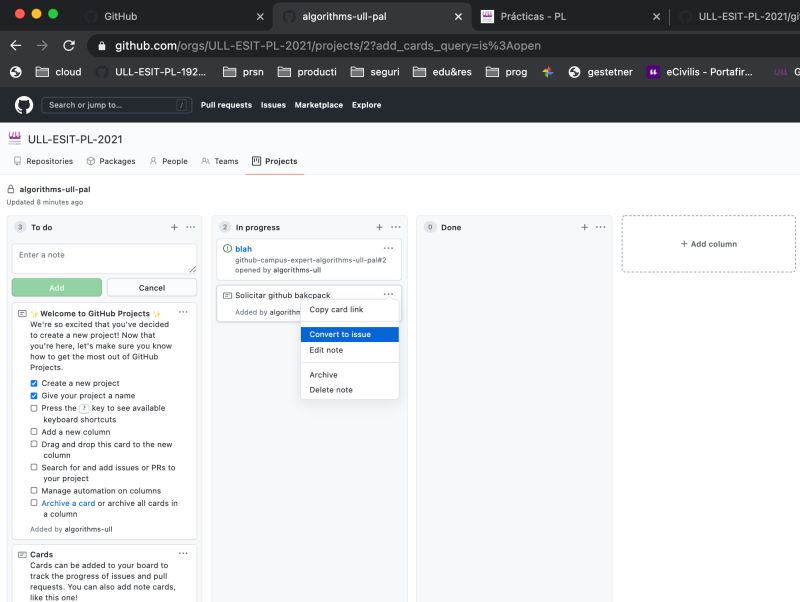
Task: Add a card to the In progress column
Action: 379,227
